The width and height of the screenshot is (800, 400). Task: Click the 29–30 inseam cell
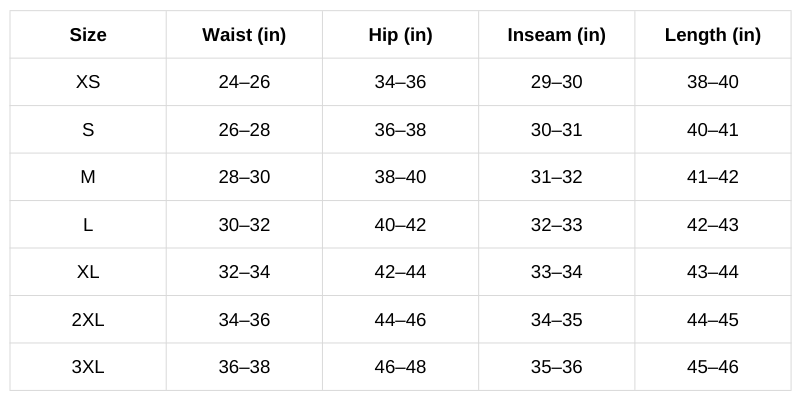(556, 82)
